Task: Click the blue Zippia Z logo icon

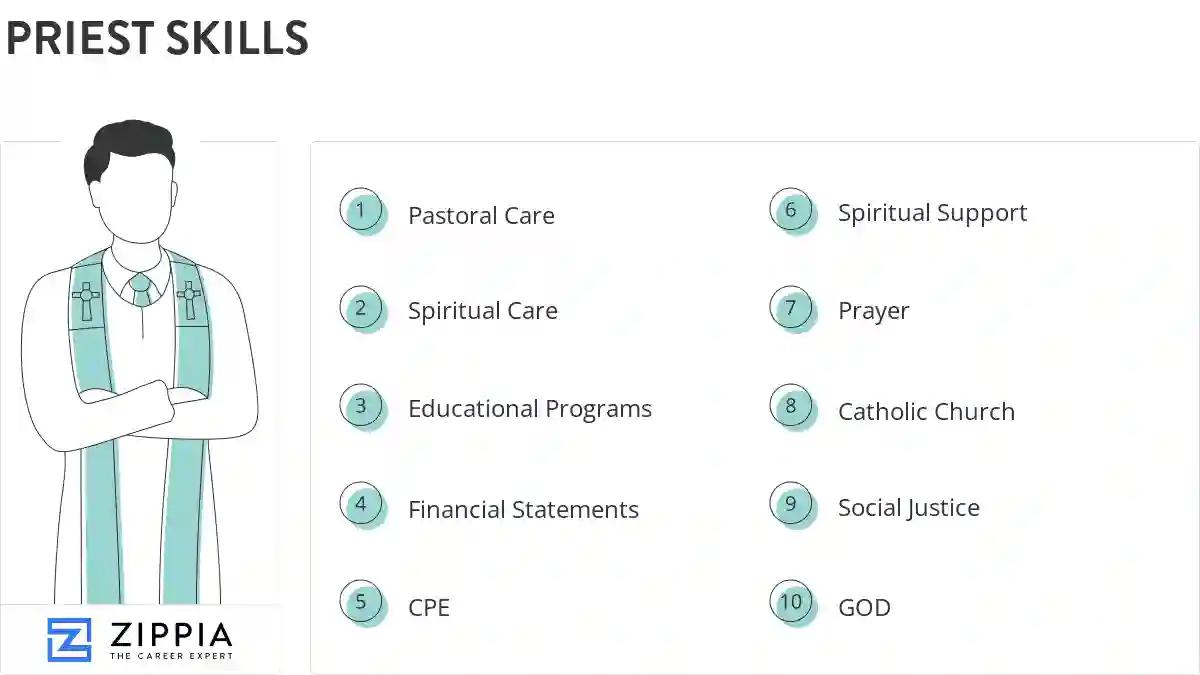Action: [69, 640]
